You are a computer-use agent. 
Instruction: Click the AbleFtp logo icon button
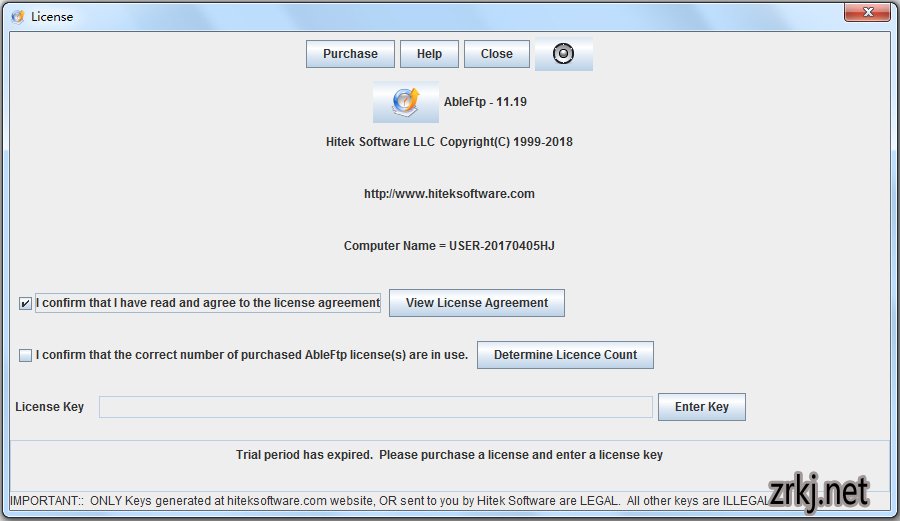coord(406,102)
